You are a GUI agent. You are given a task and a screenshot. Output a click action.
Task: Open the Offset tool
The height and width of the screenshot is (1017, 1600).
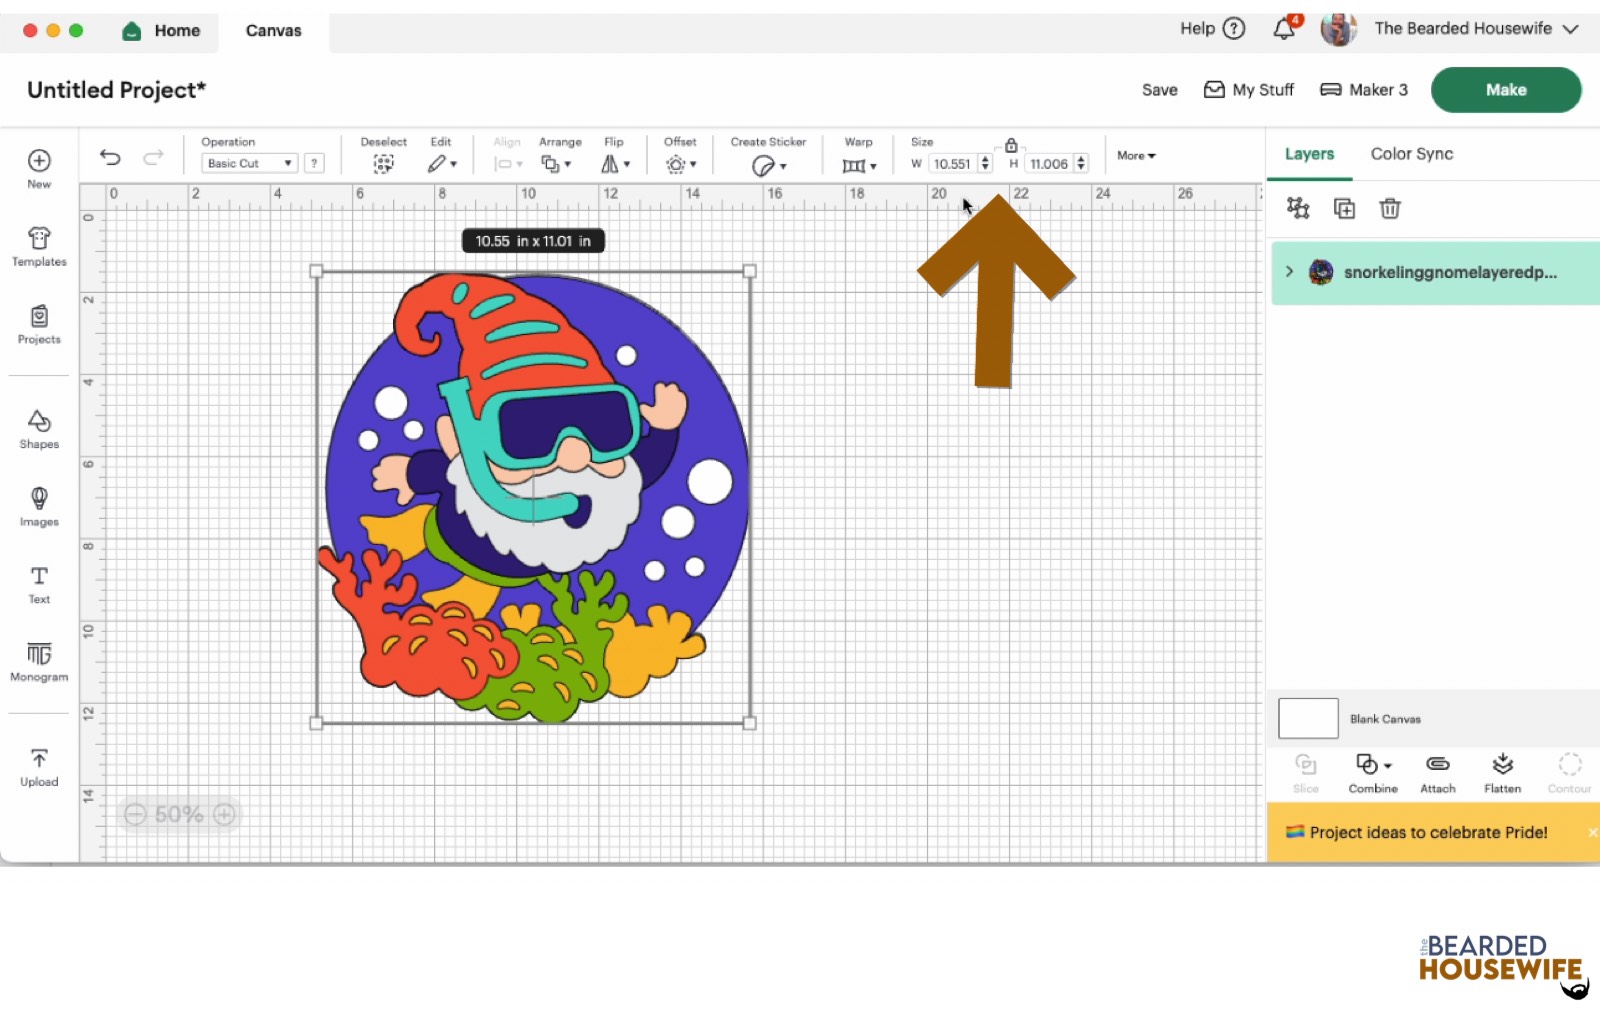680,164
